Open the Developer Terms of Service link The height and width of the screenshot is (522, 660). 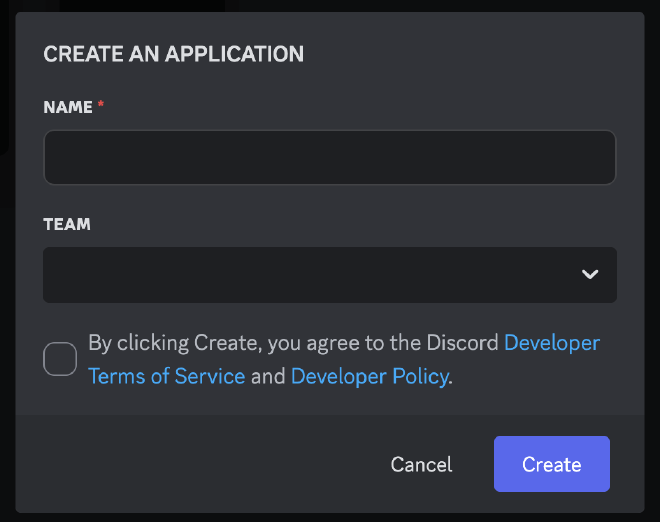coord(166,377)
